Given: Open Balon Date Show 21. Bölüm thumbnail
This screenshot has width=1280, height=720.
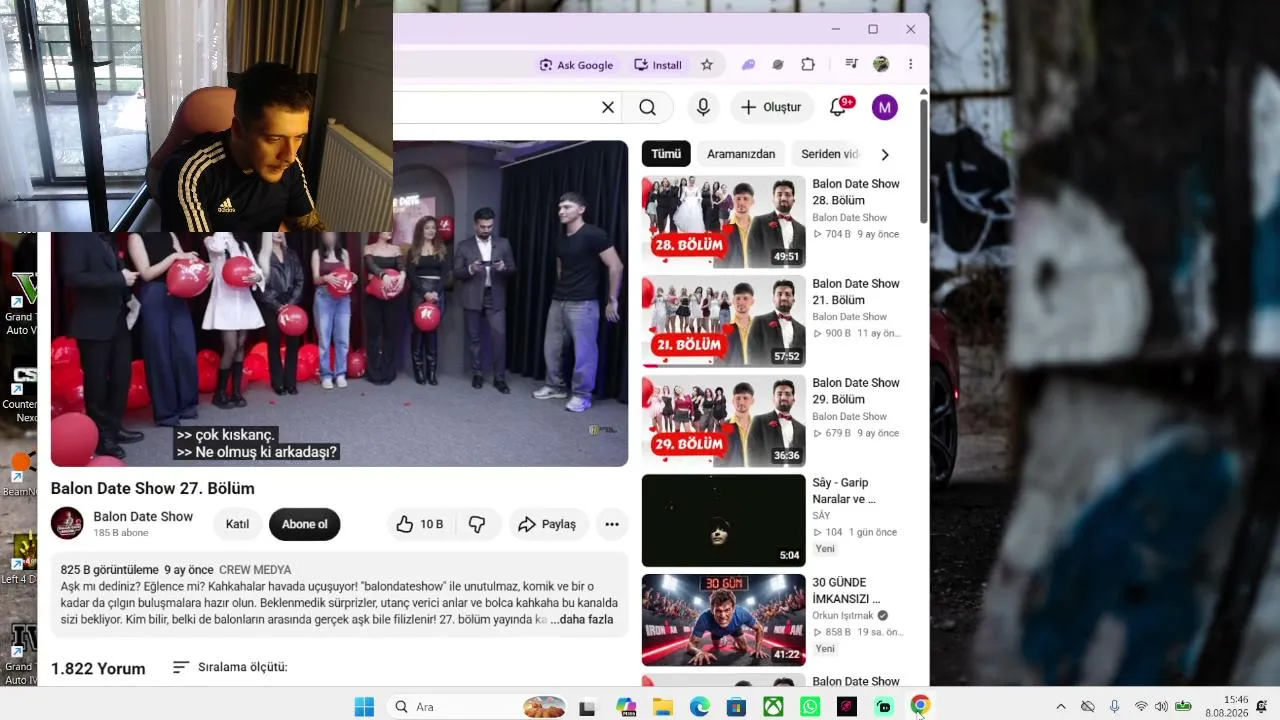Looking at the screenshot, I should (723, 322).
